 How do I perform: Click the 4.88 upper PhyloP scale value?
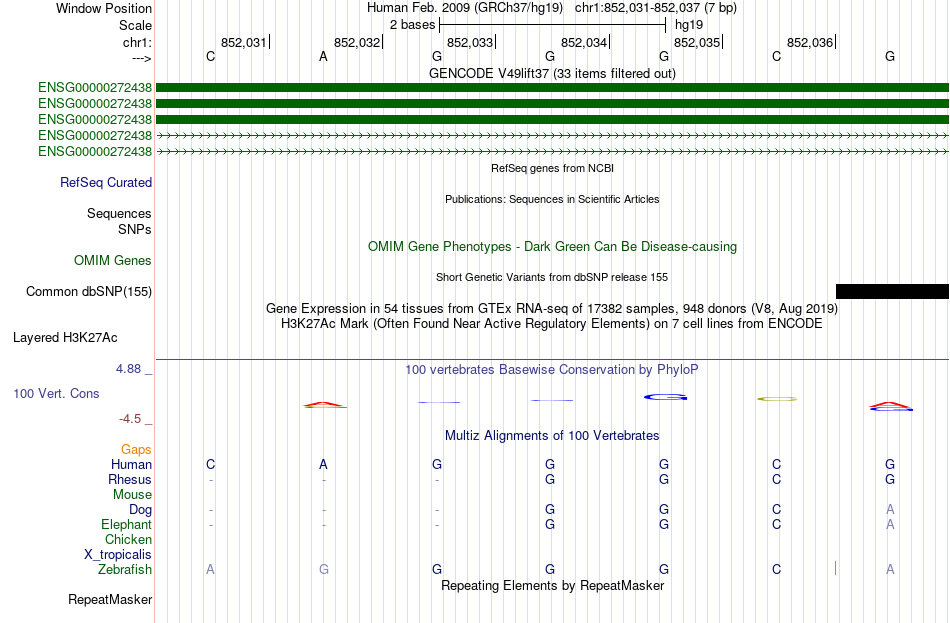(128, 369)
